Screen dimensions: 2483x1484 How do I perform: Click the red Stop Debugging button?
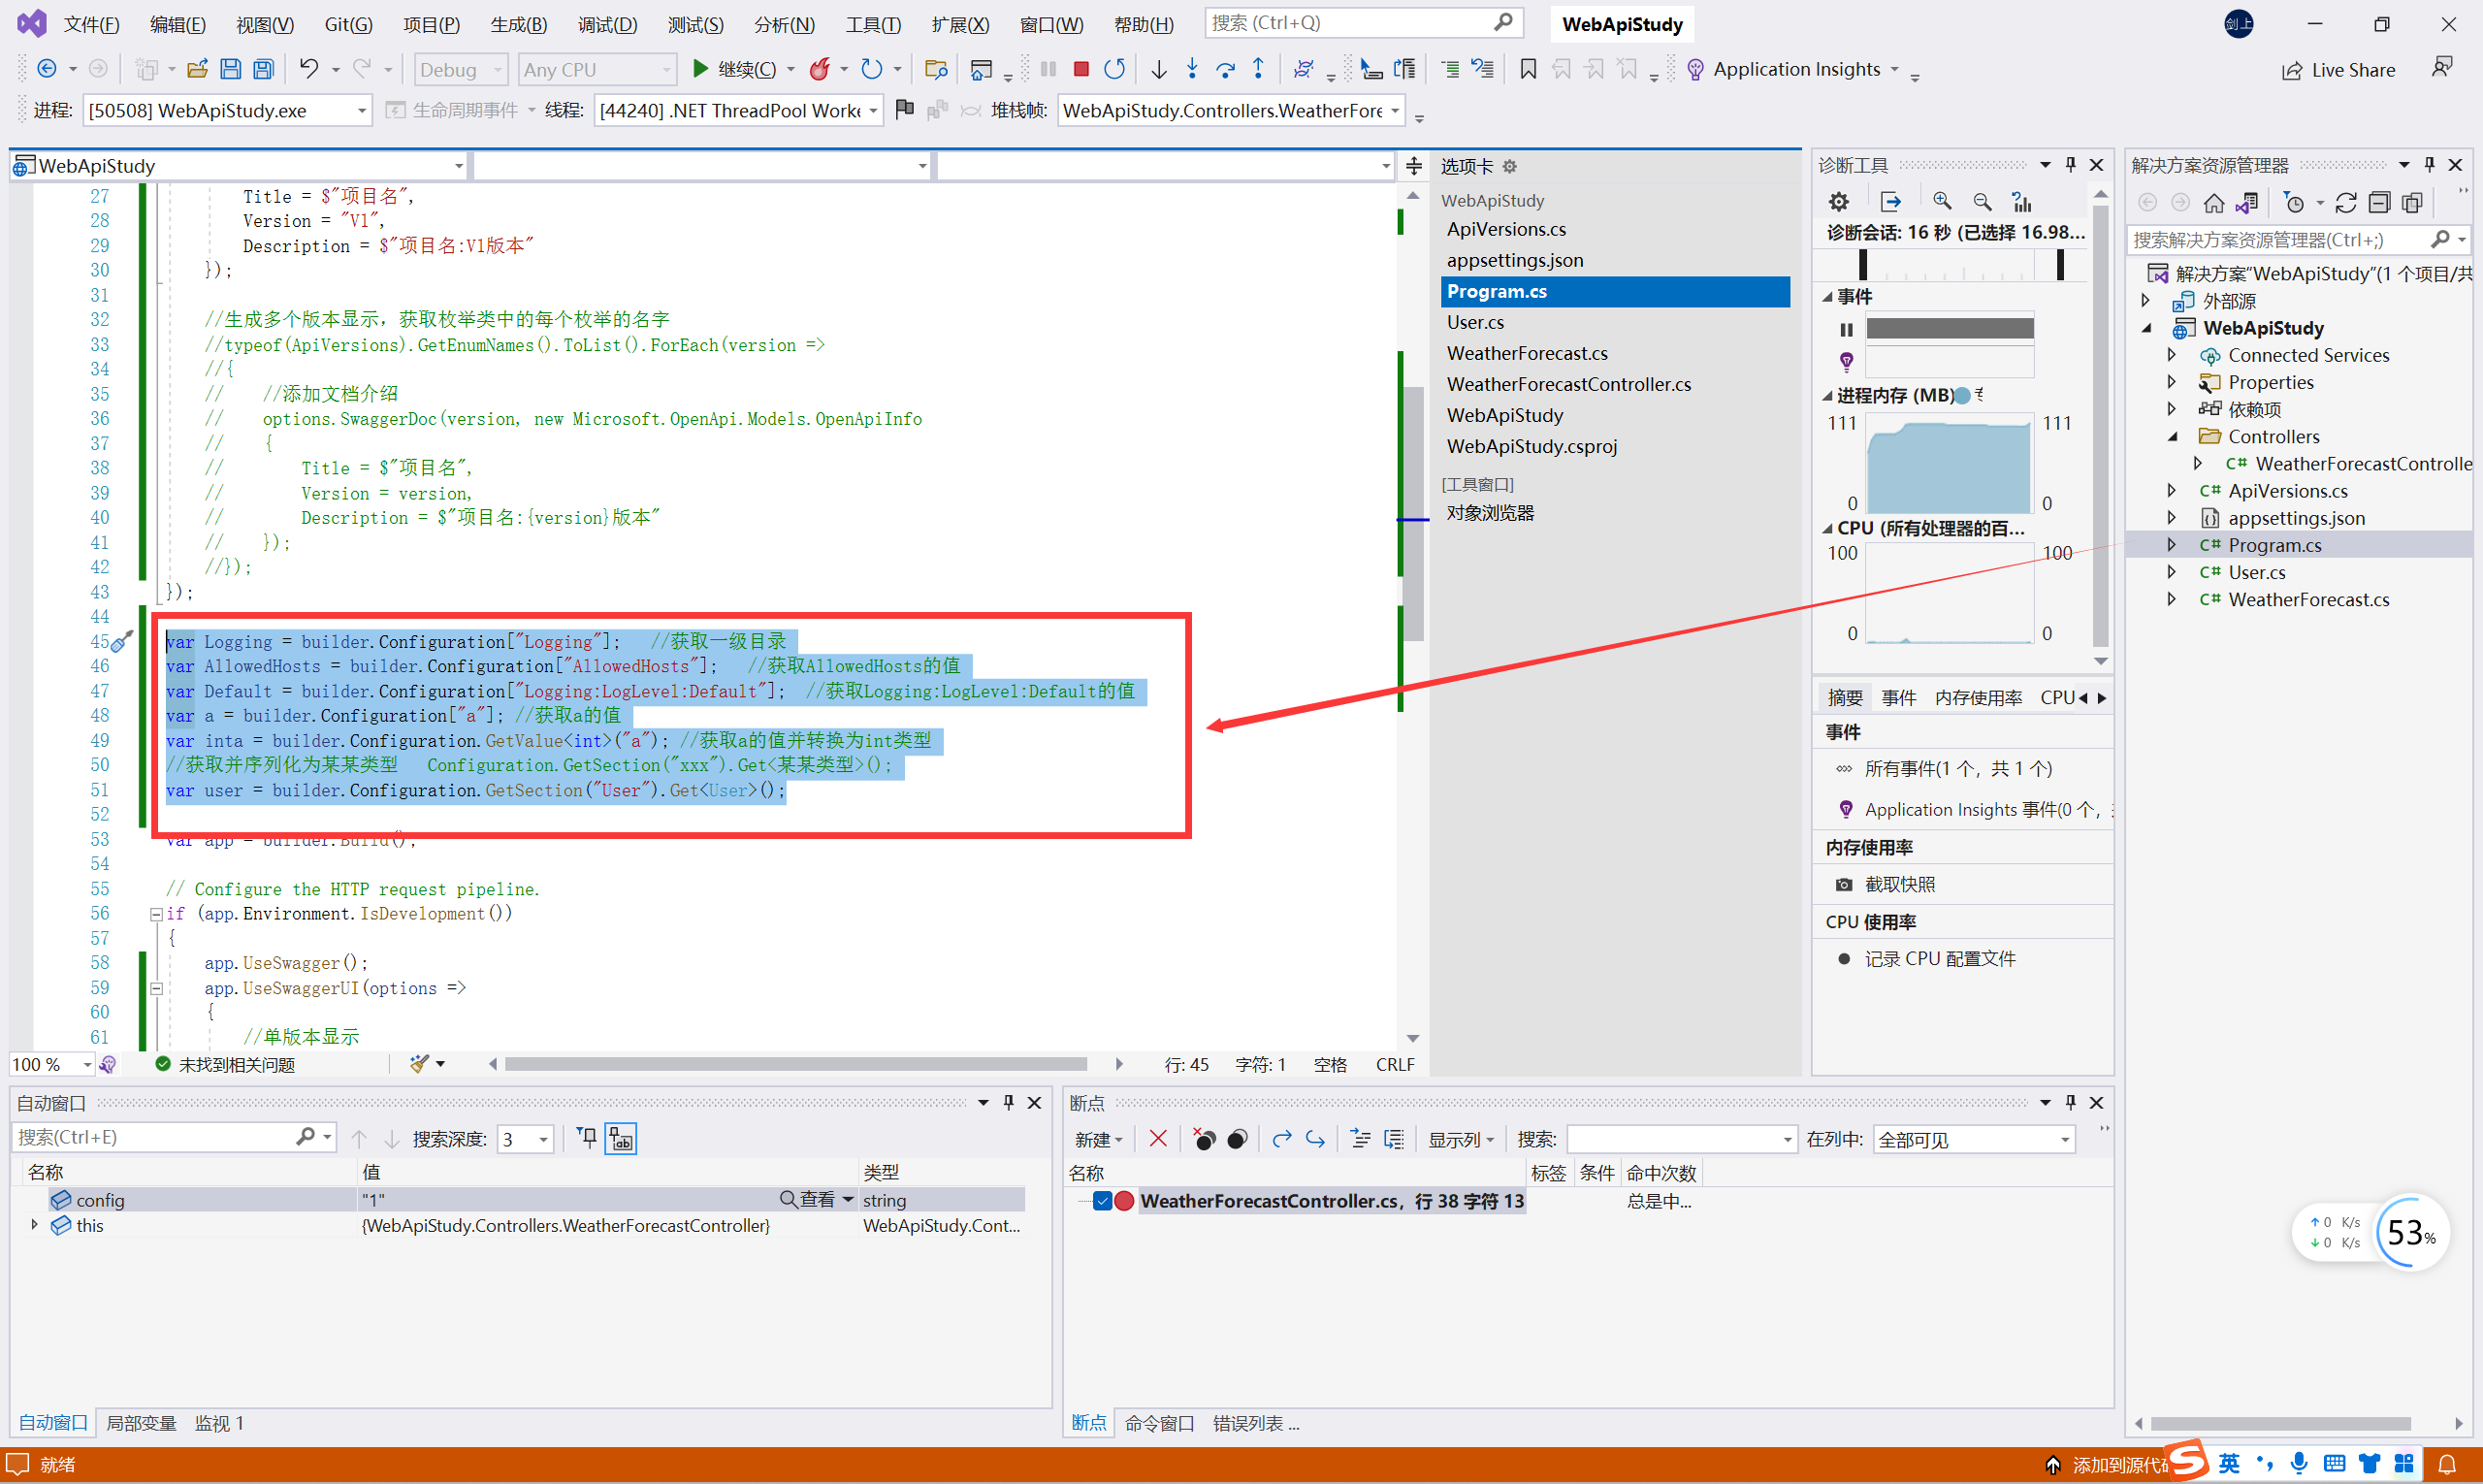(1081, 69)
